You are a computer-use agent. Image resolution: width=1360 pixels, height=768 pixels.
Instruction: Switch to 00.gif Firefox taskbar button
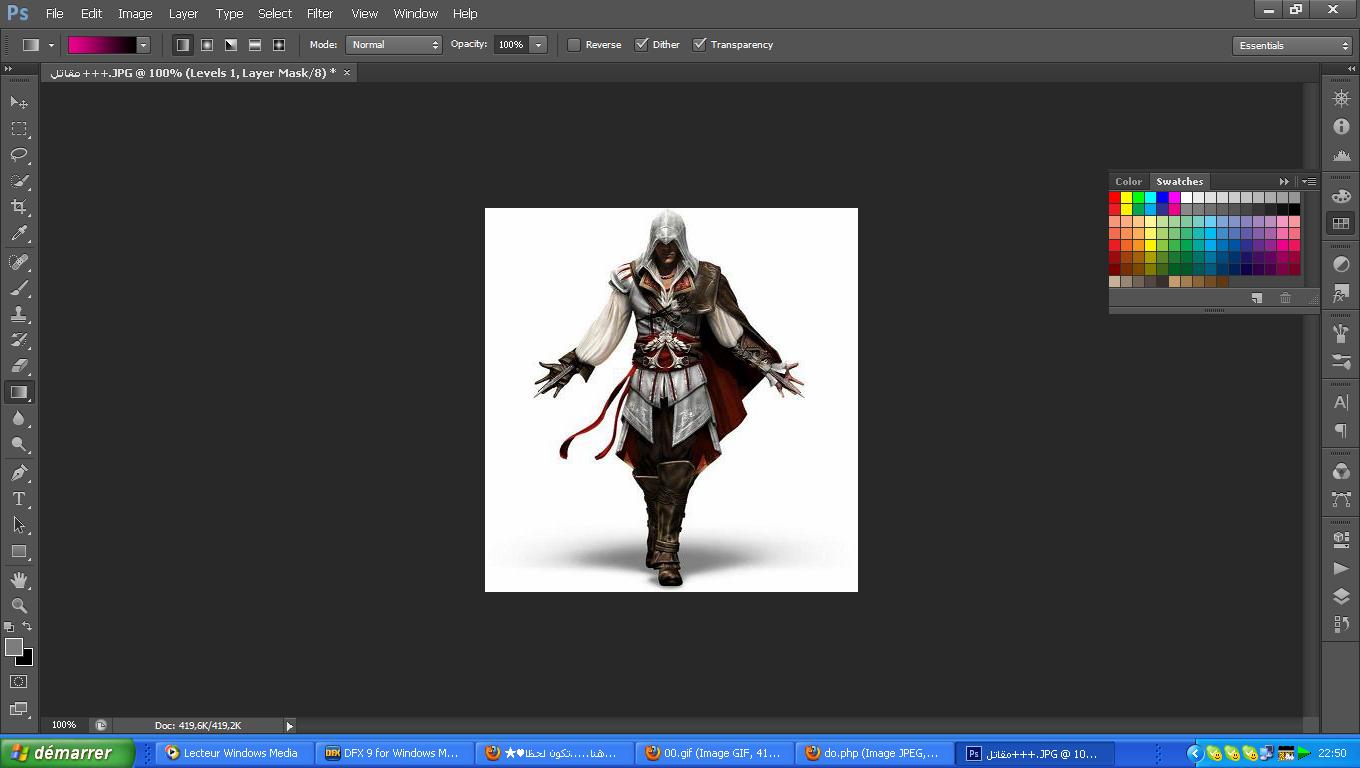click(714, 753)
